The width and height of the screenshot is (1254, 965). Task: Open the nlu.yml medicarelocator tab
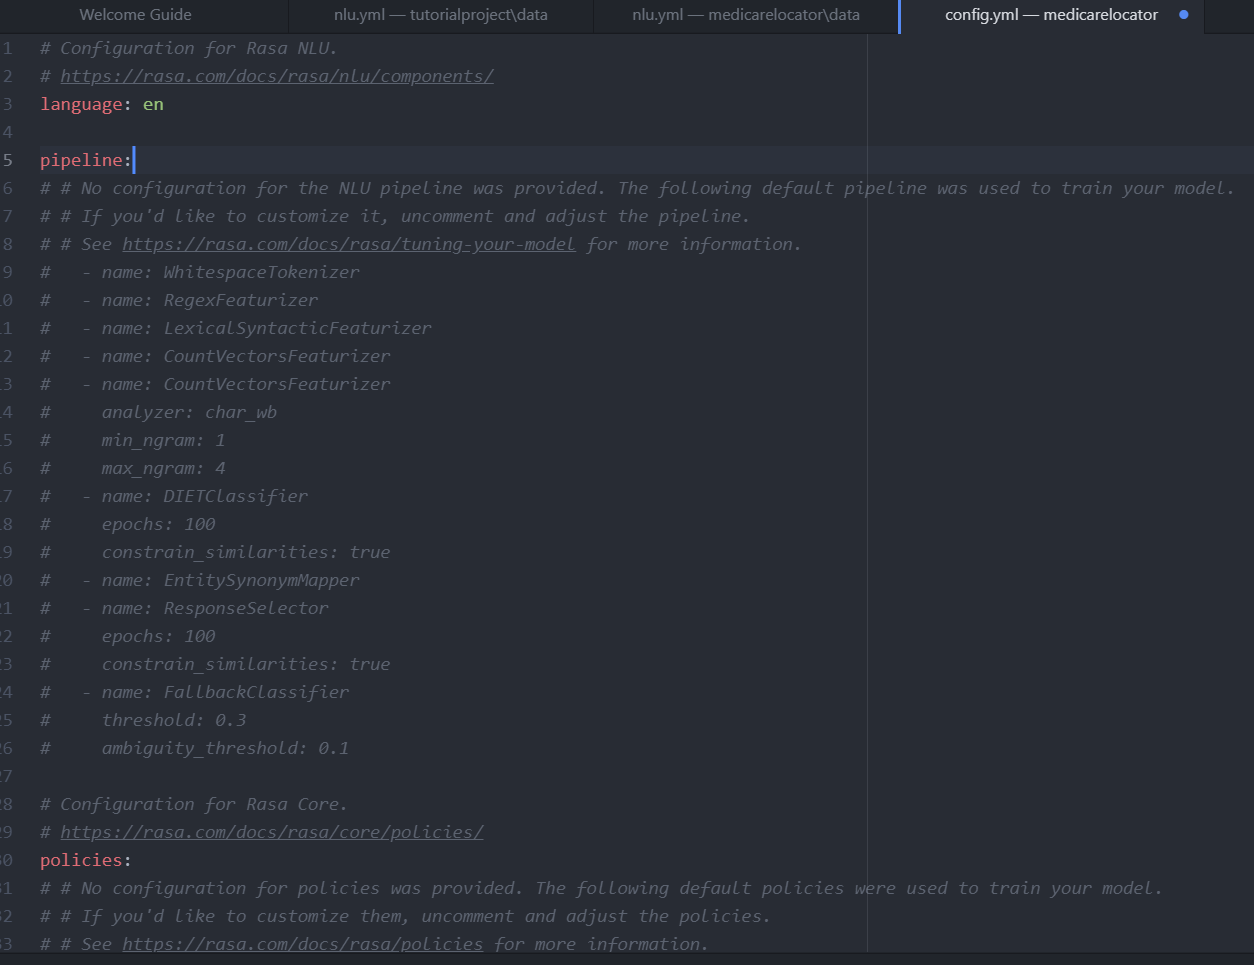[x=745, y=15]
